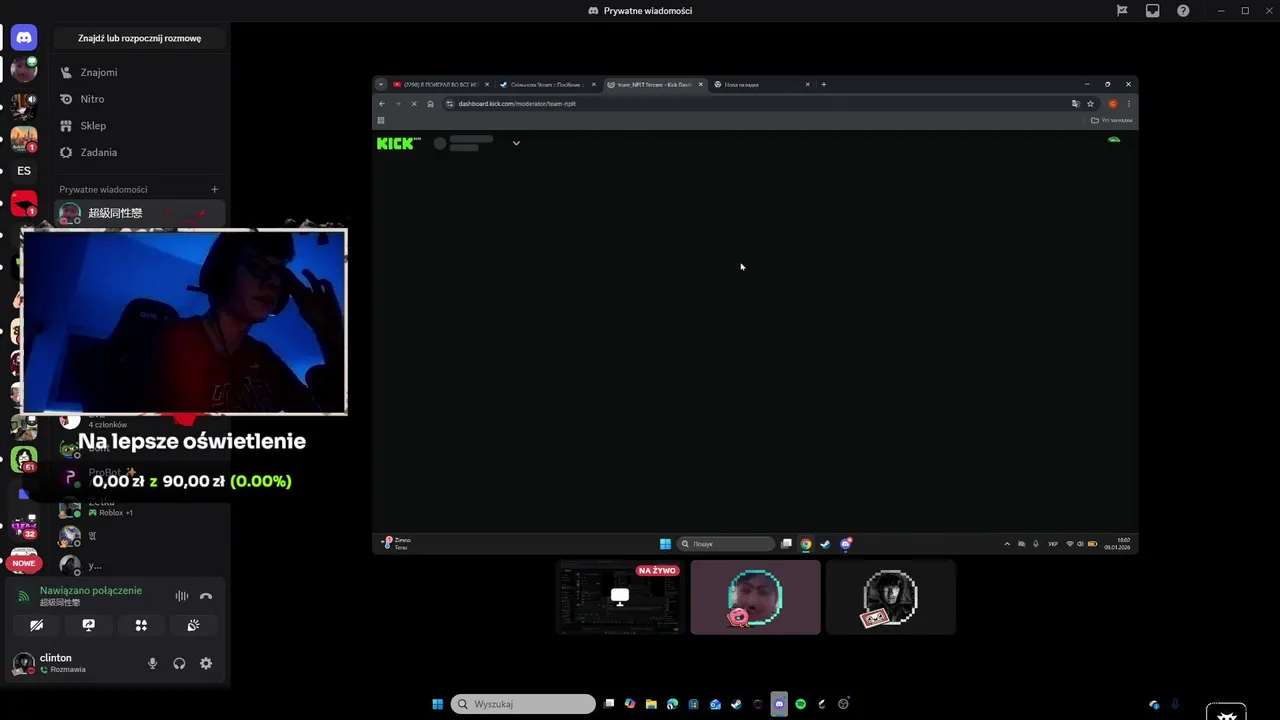Toggle noise suppression waveform icon

tap(181, 596)
